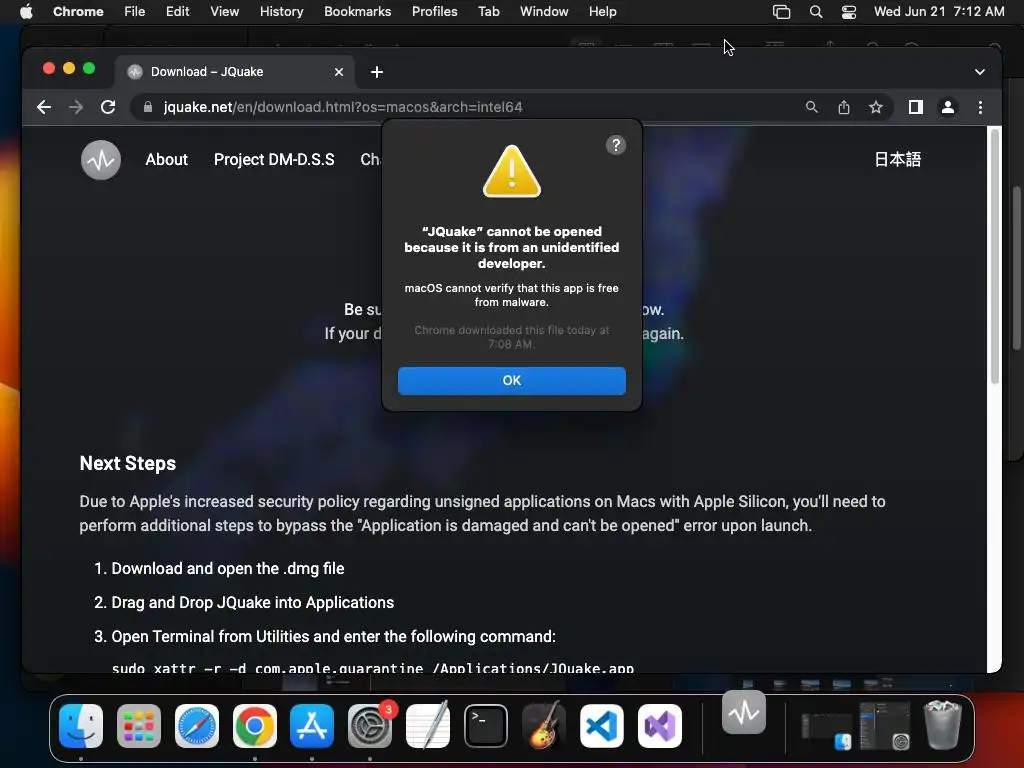Open System Settings from the Dock

(370, 726)
